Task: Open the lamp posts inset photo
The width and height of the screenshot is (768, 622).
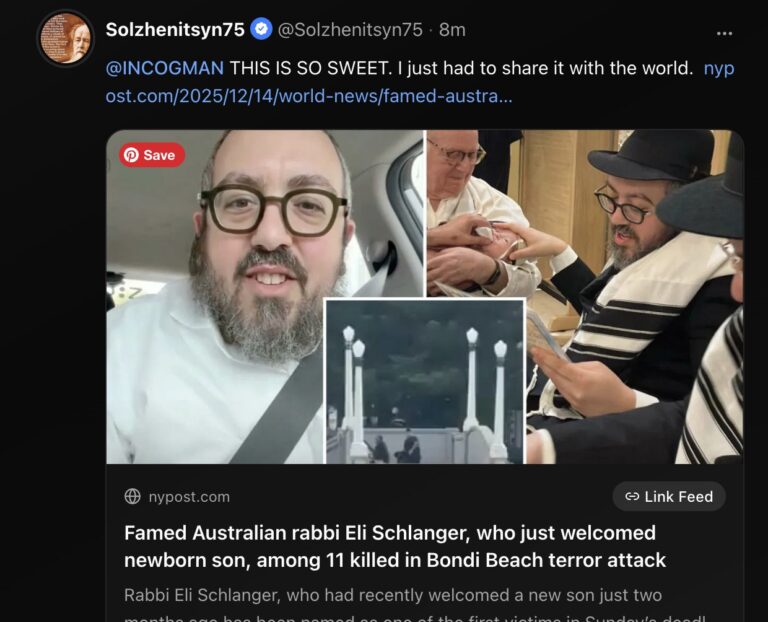Action: (425, 382)
